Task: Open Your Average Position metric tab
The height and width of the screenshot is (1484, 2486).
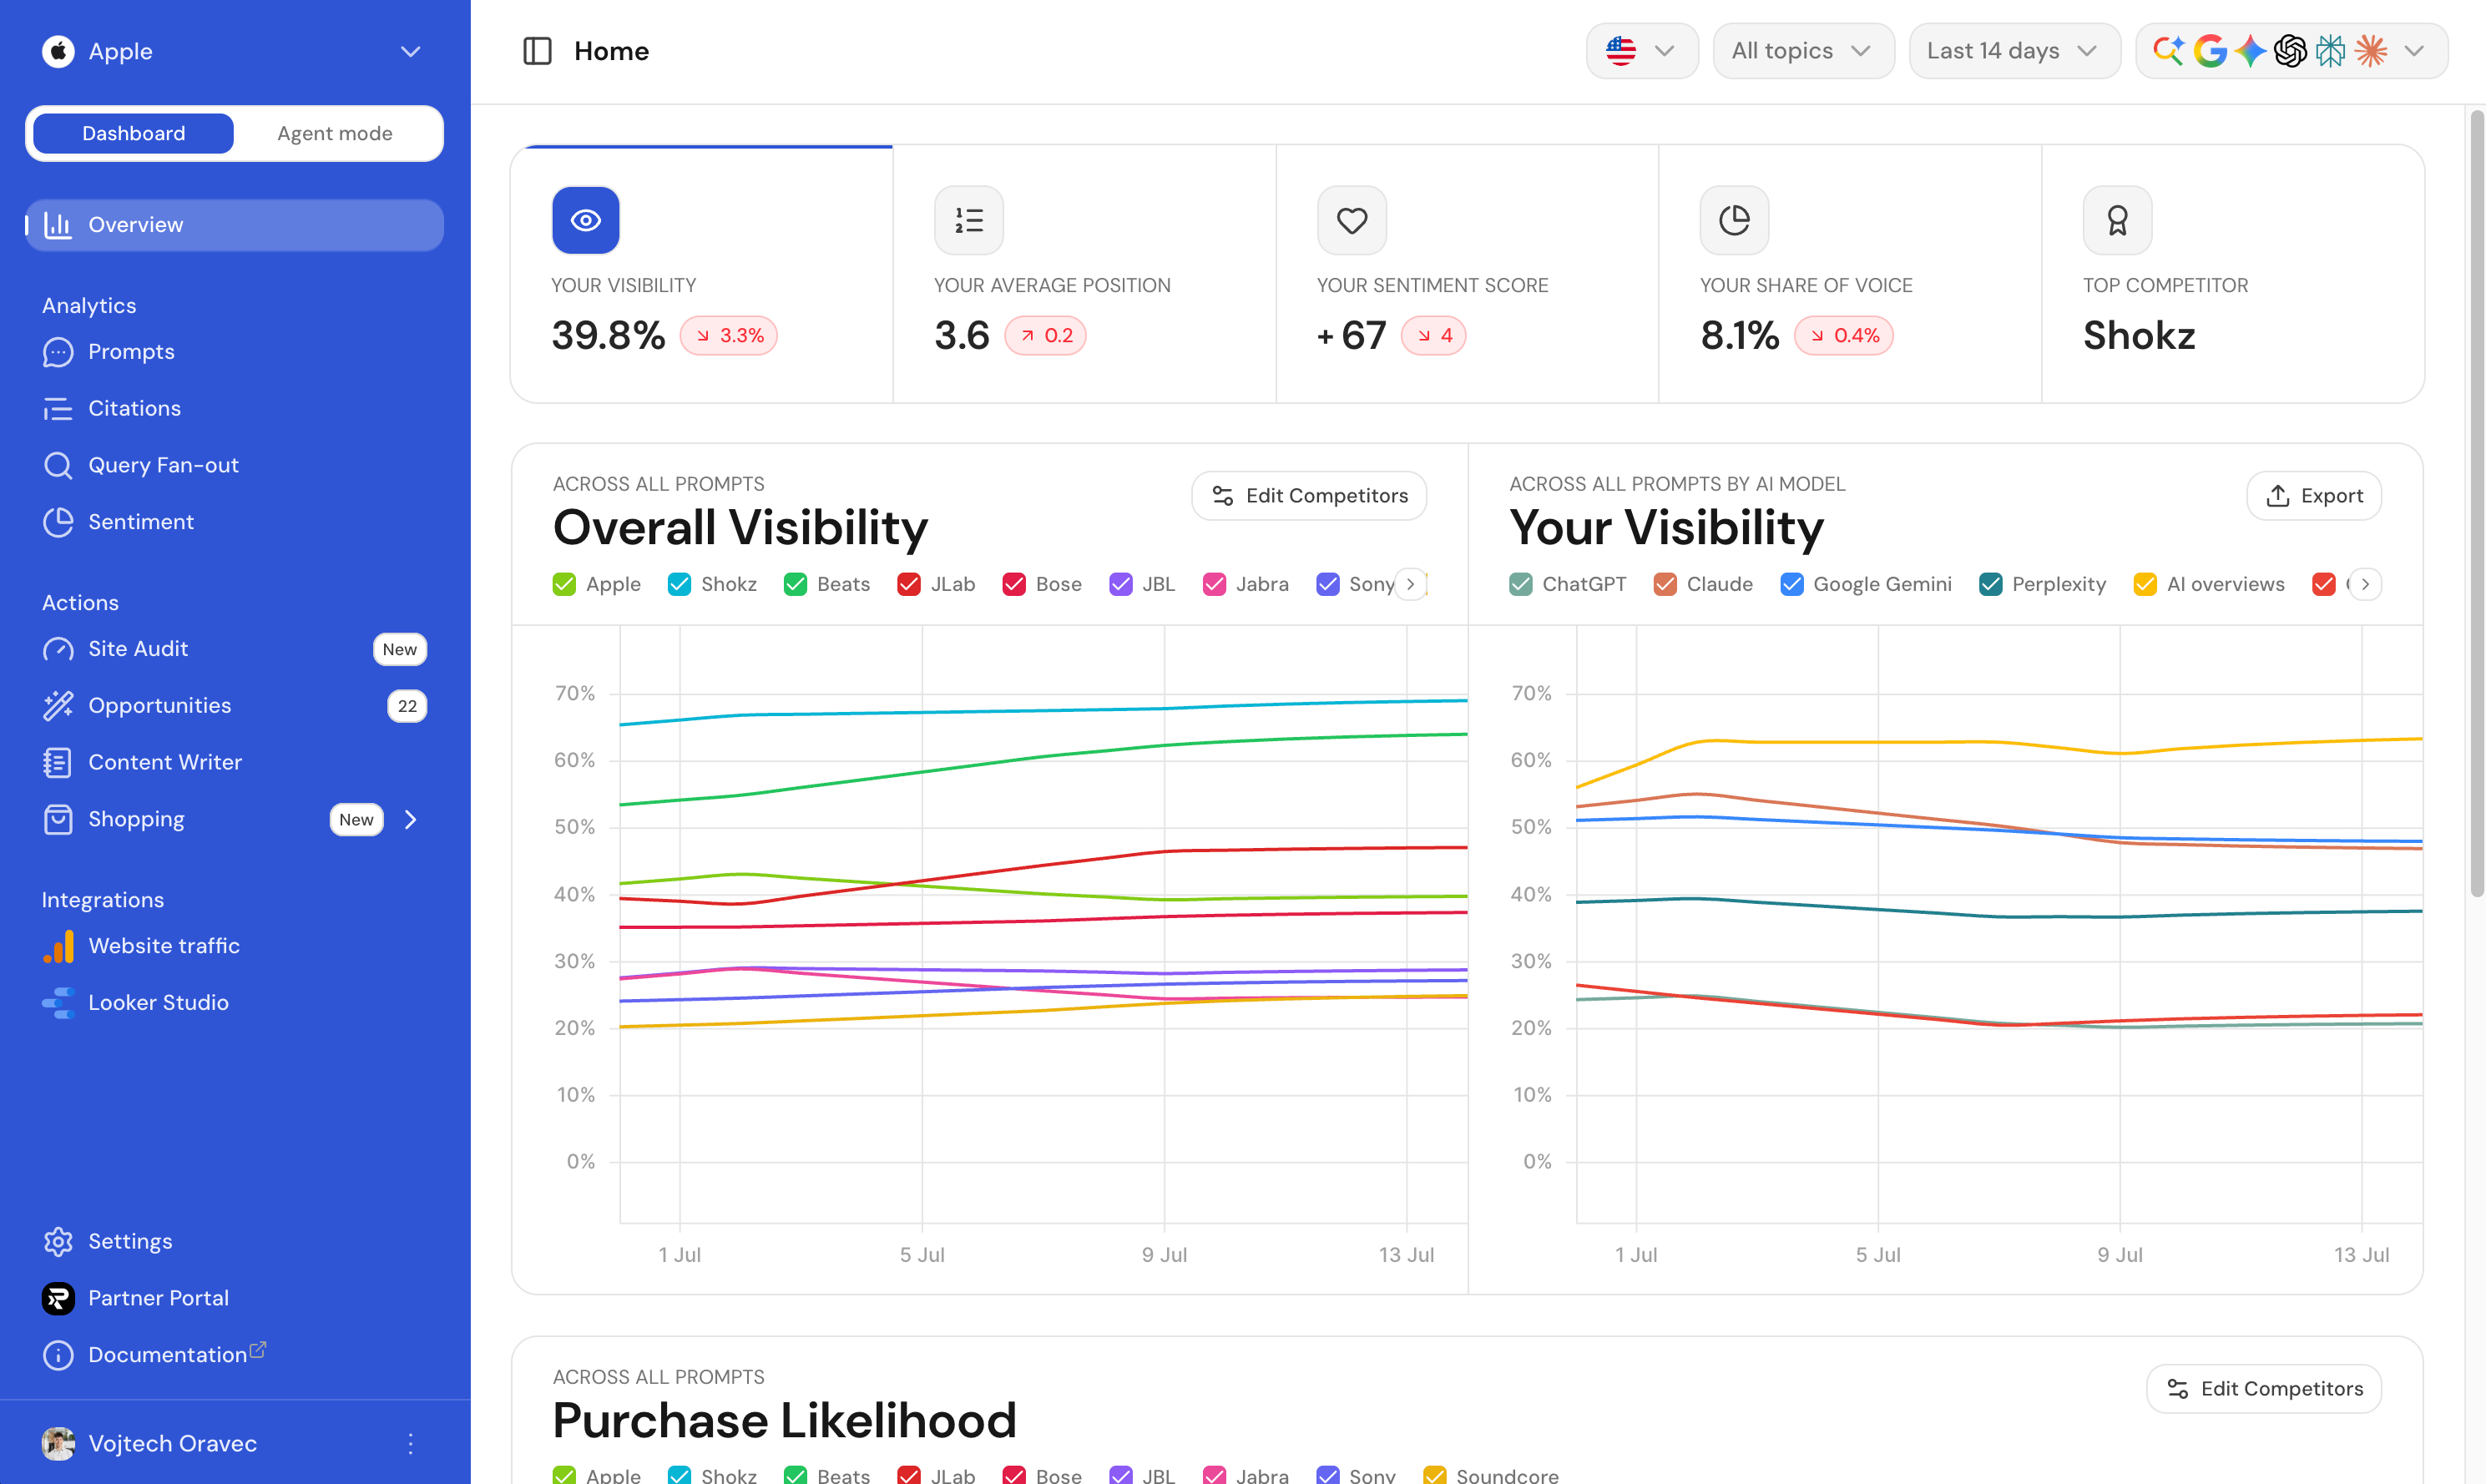Action: click(1084, 274)
